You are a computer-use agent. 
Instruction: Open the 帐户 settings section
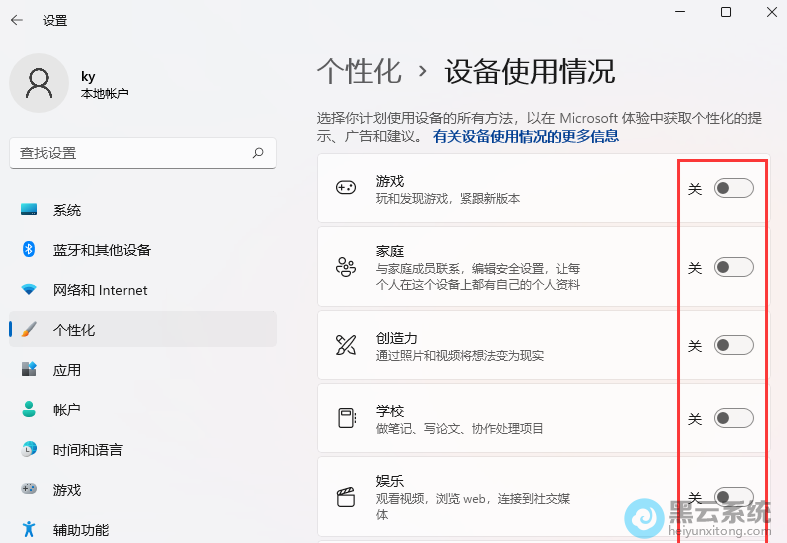point(143,409)
